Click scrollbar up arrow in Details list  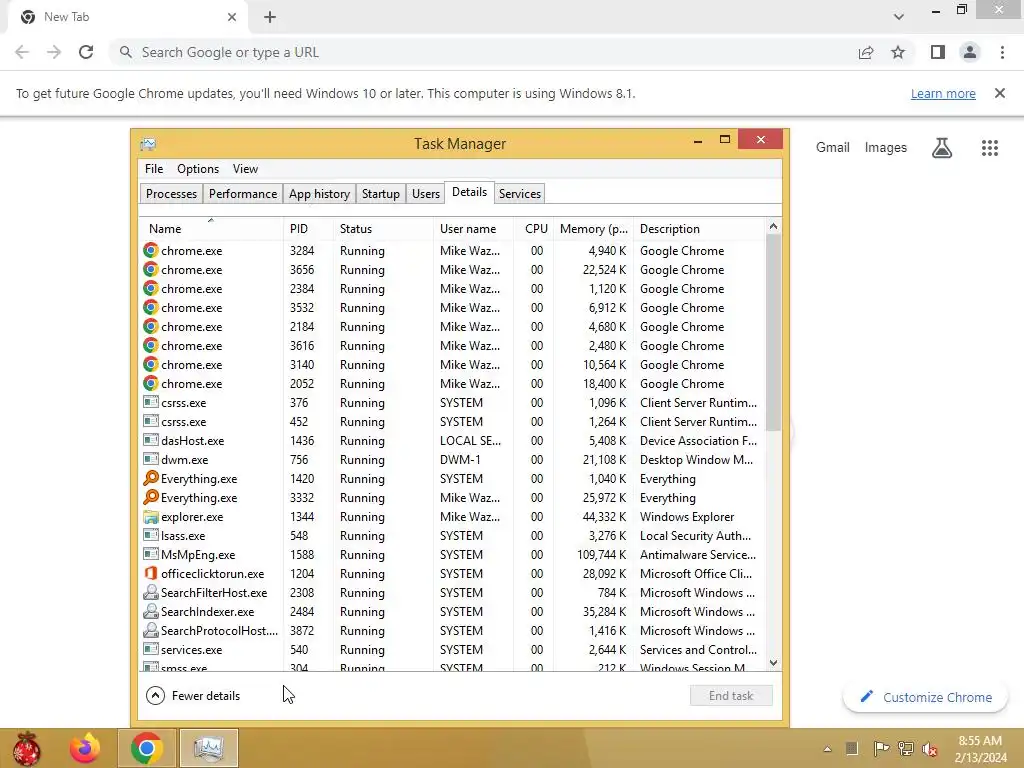coord(773,227)
